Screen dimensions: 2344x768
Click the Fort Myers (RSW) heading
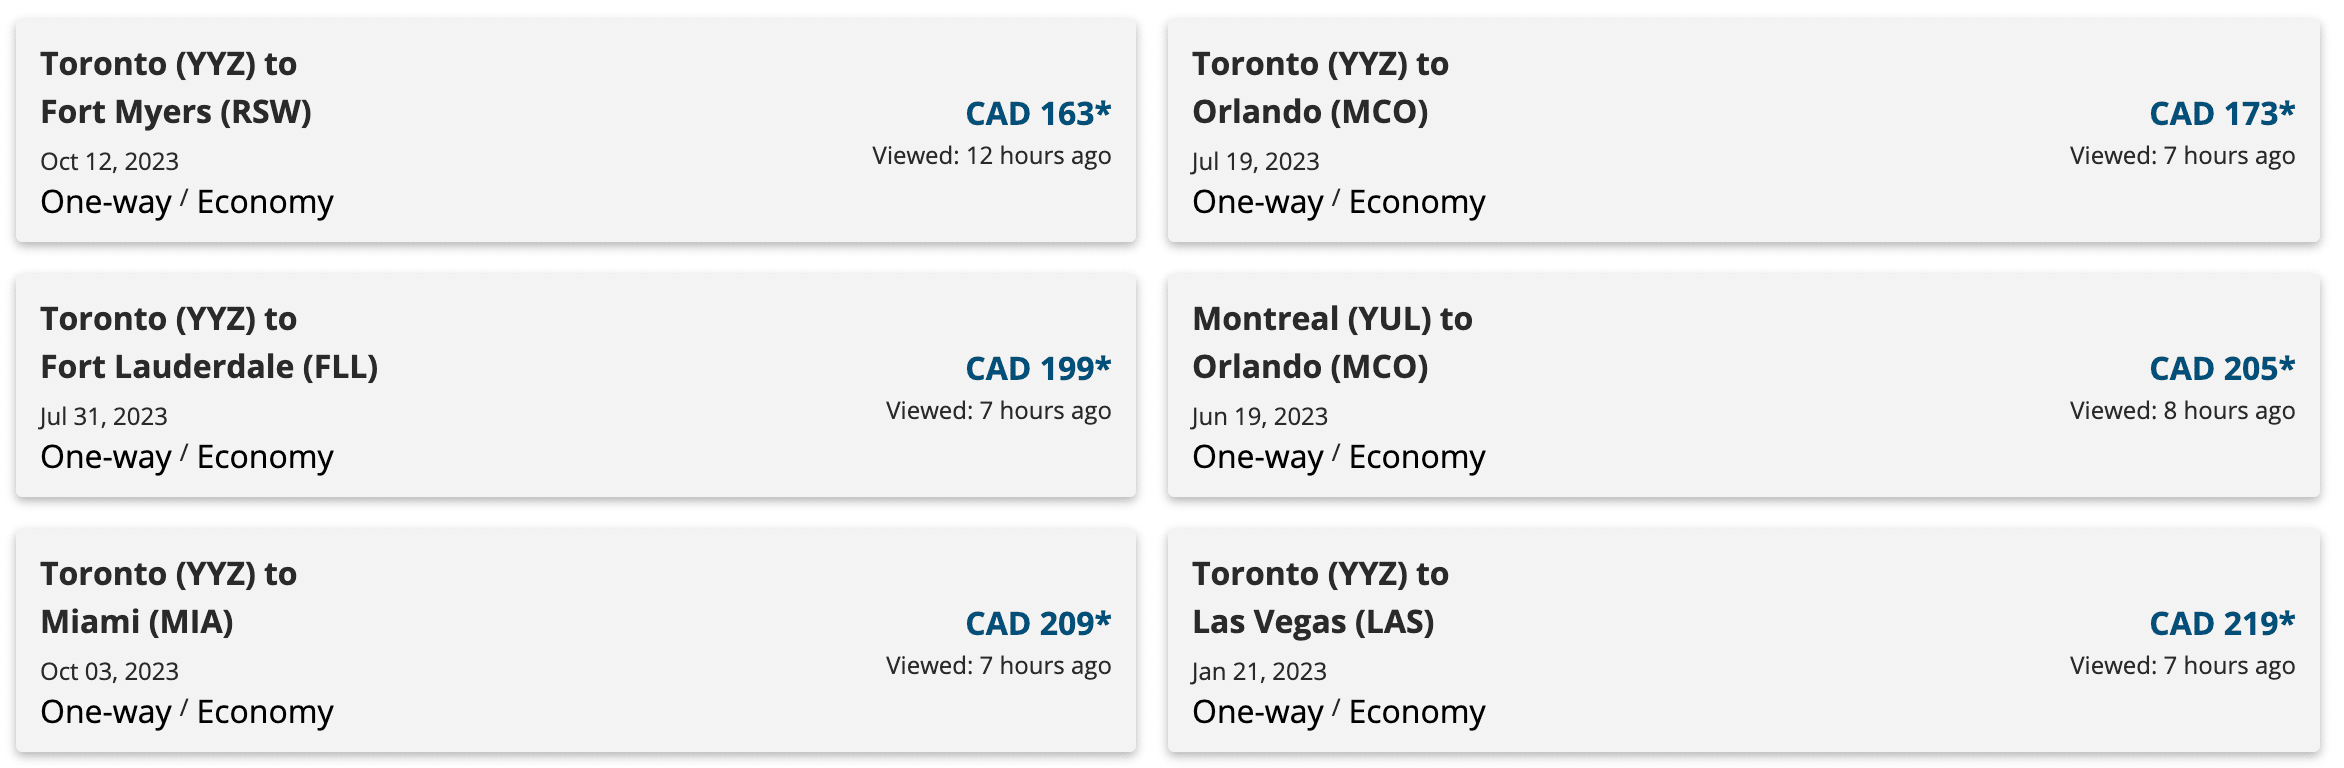(x=176, y=112)
